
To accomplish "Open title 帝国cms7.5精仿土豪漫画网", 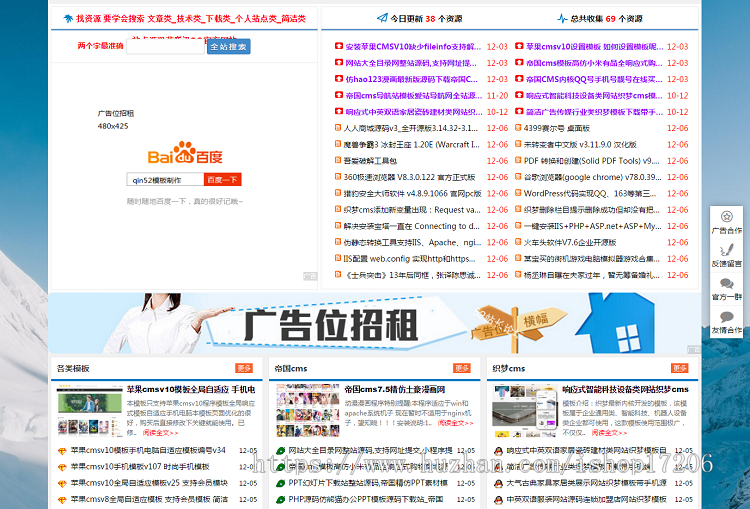I will tap(395, 389).
